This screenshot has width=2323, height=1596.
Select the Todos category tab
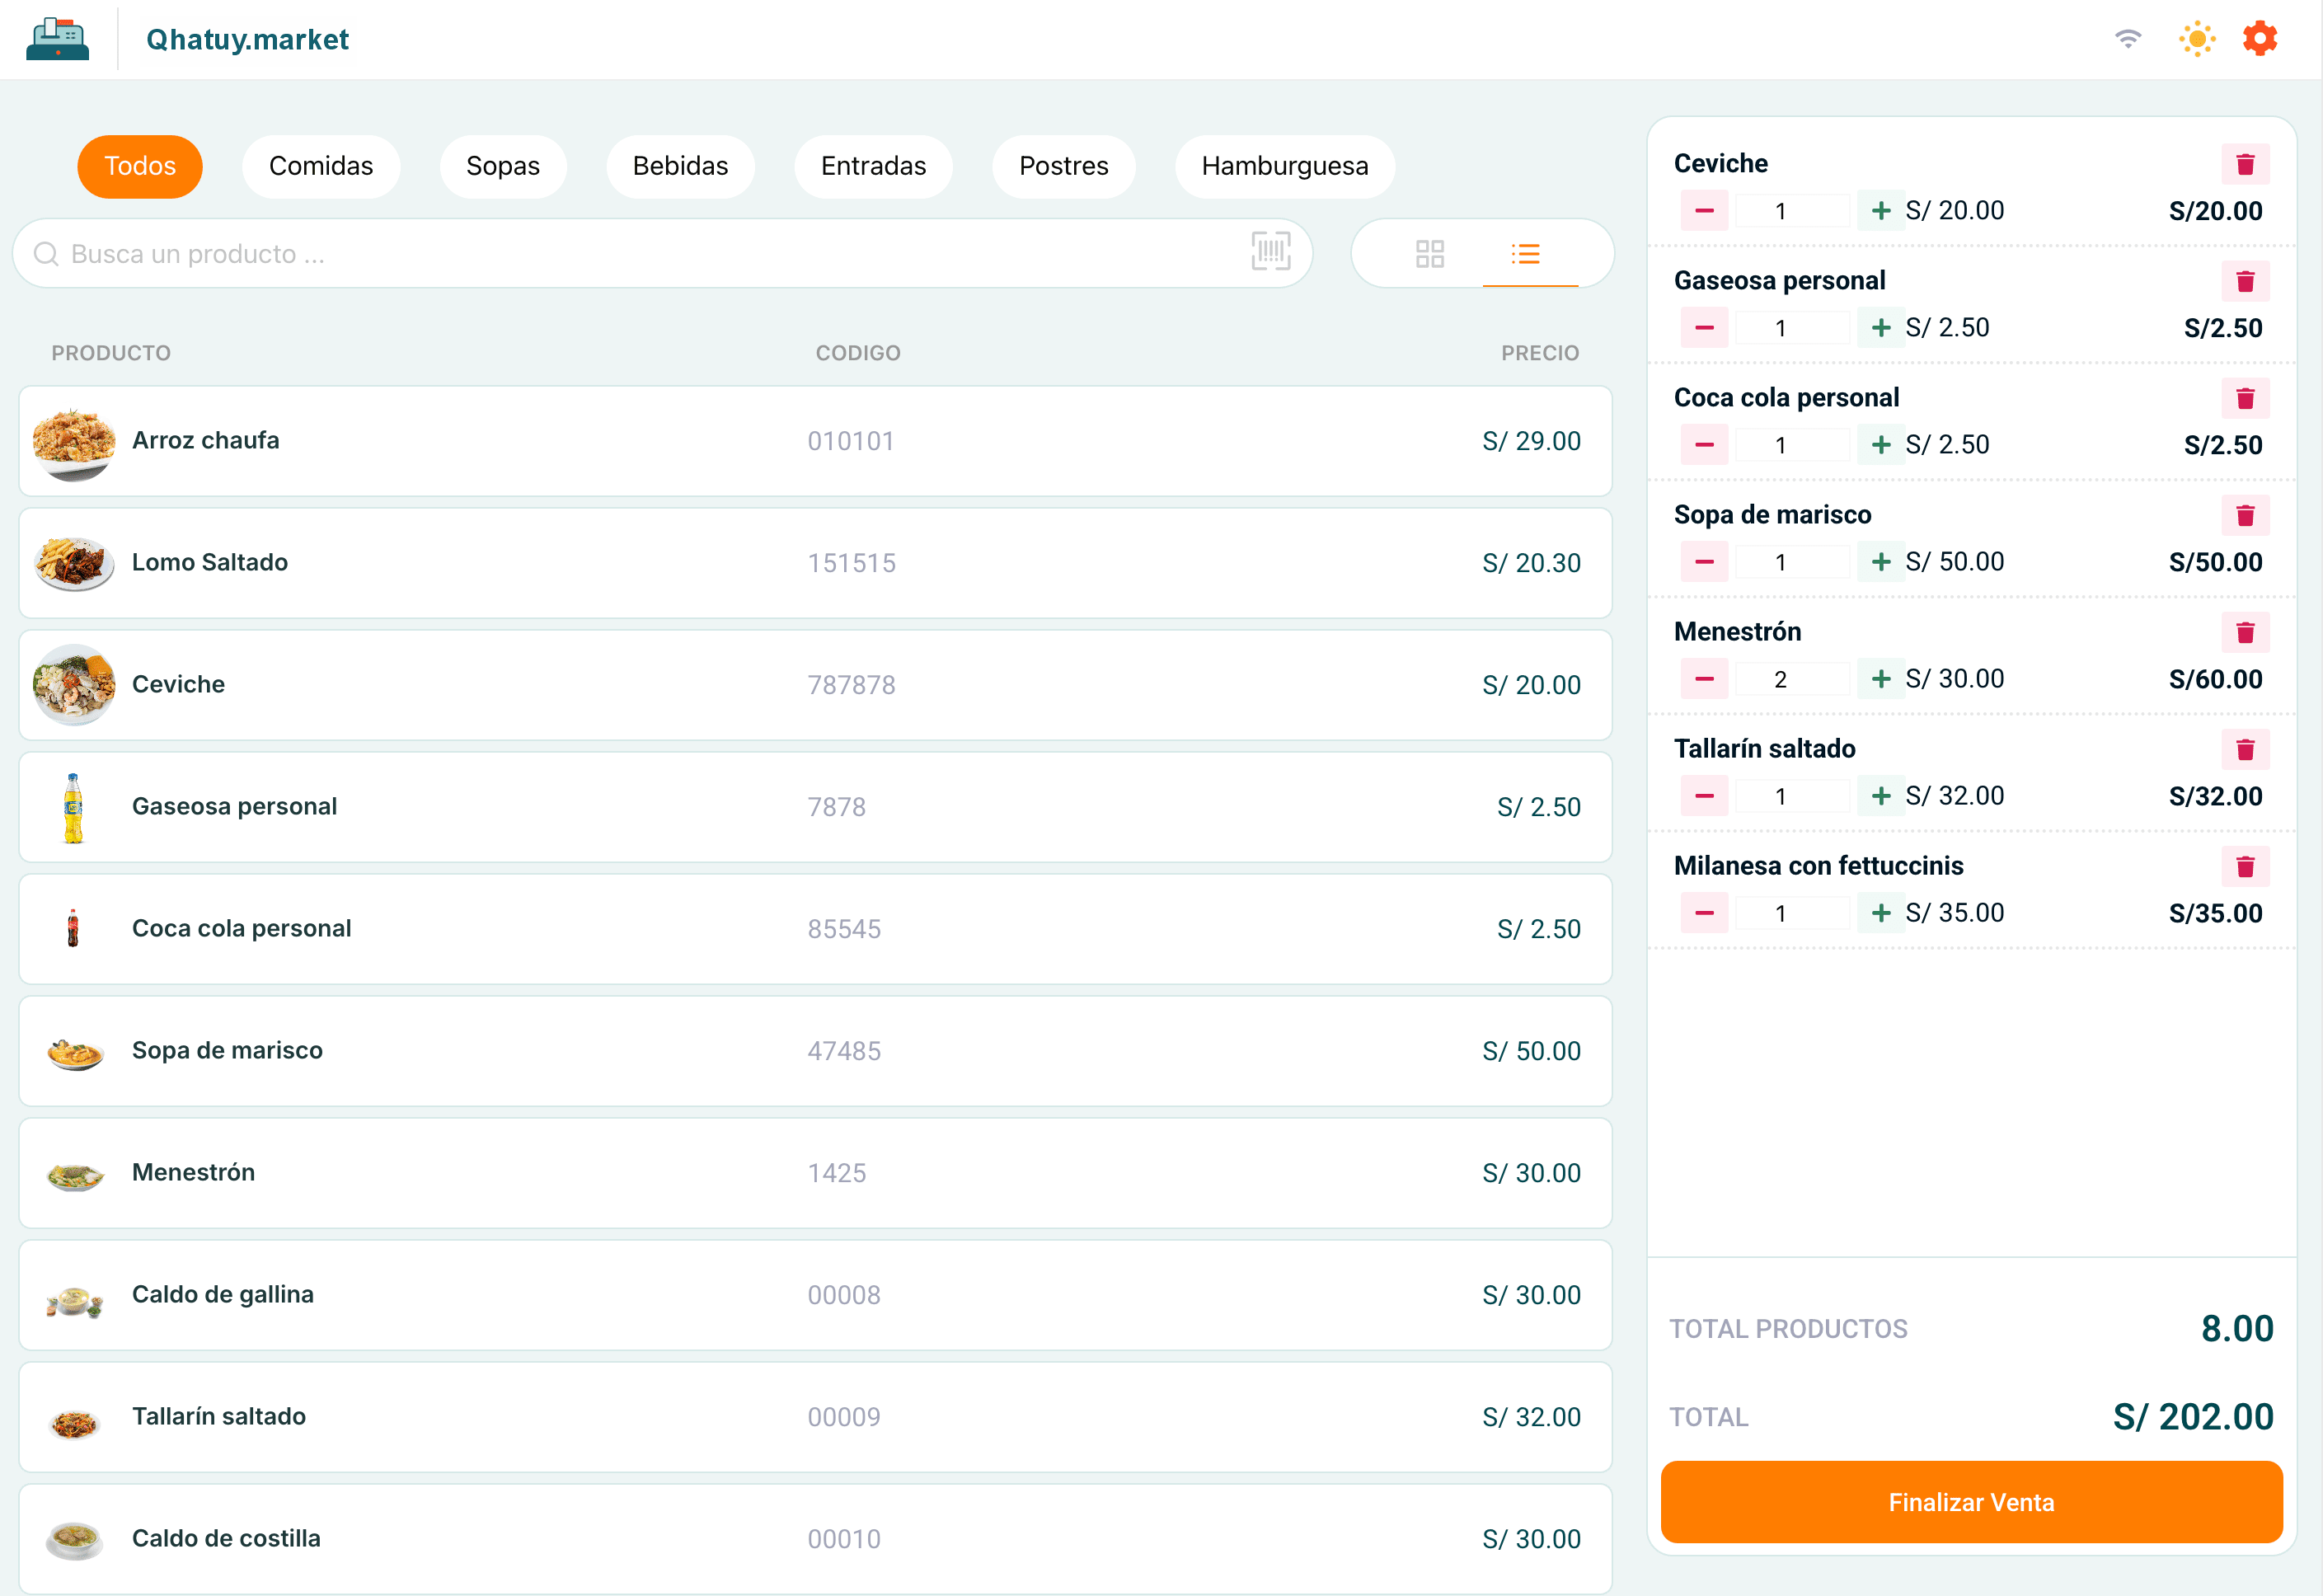(x=140, y=166)
